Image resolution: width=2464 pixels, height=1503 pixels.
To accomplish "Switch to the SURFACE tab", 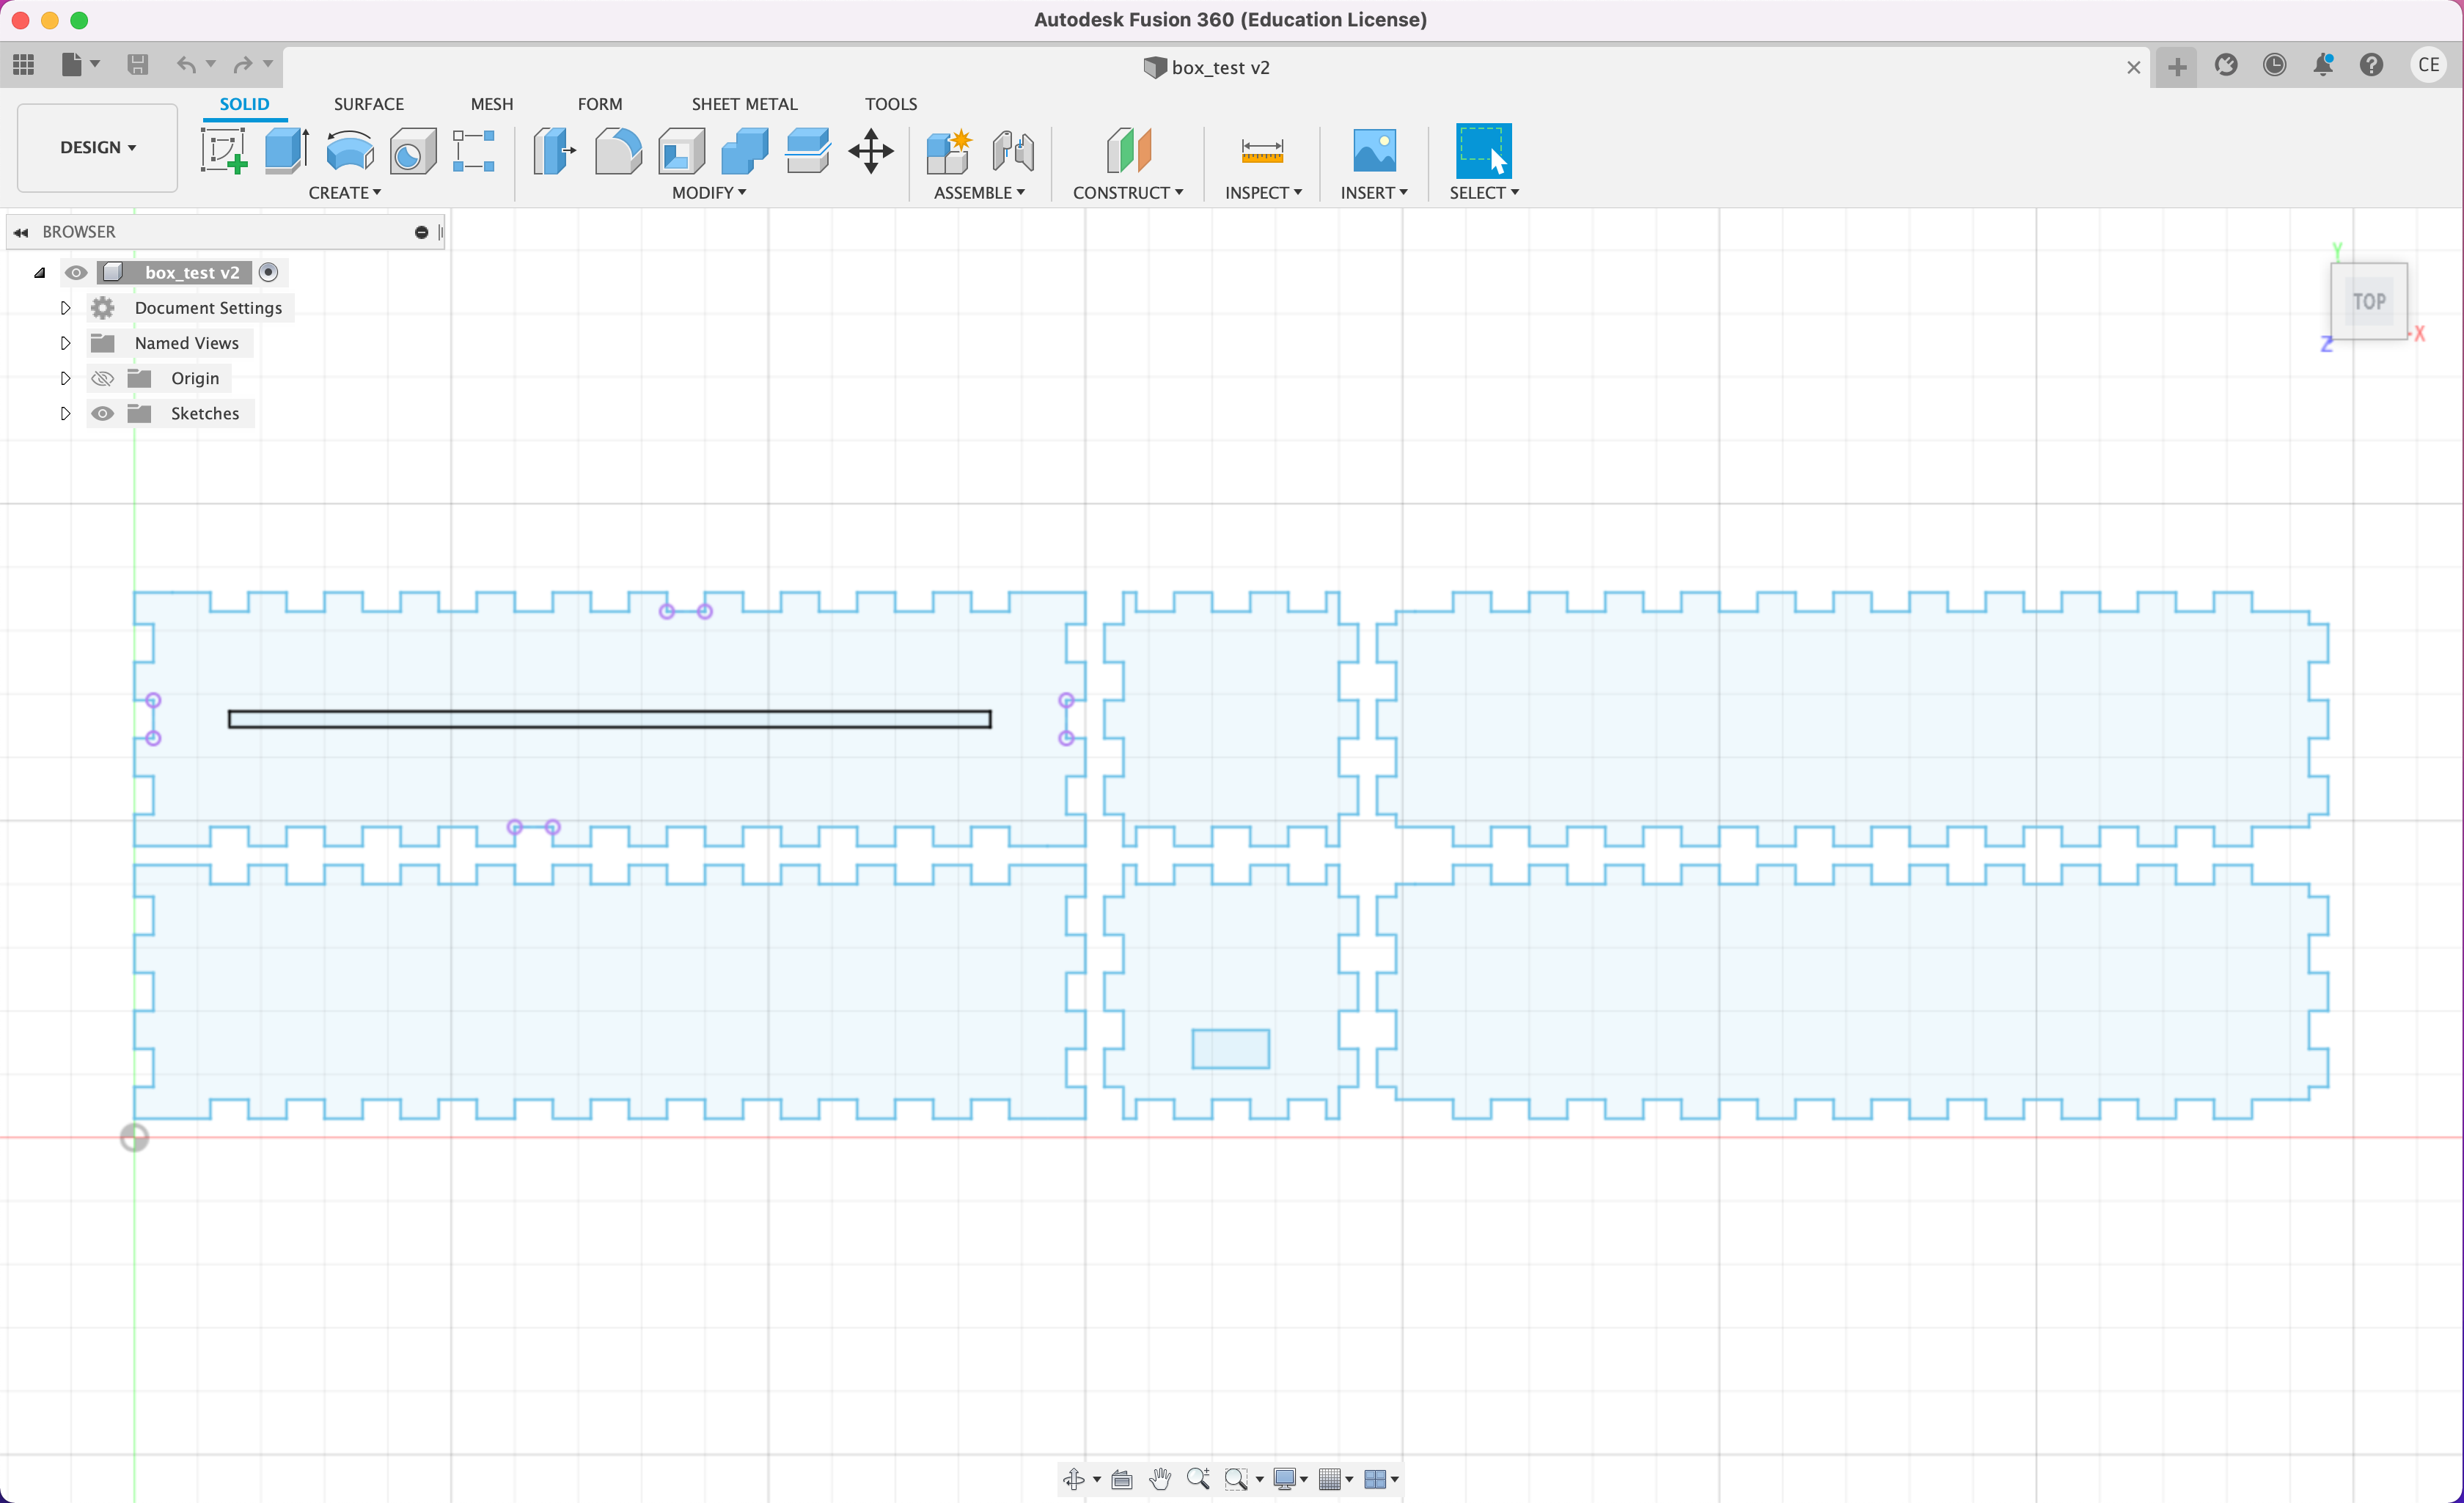I will click(x=369, y=104).
